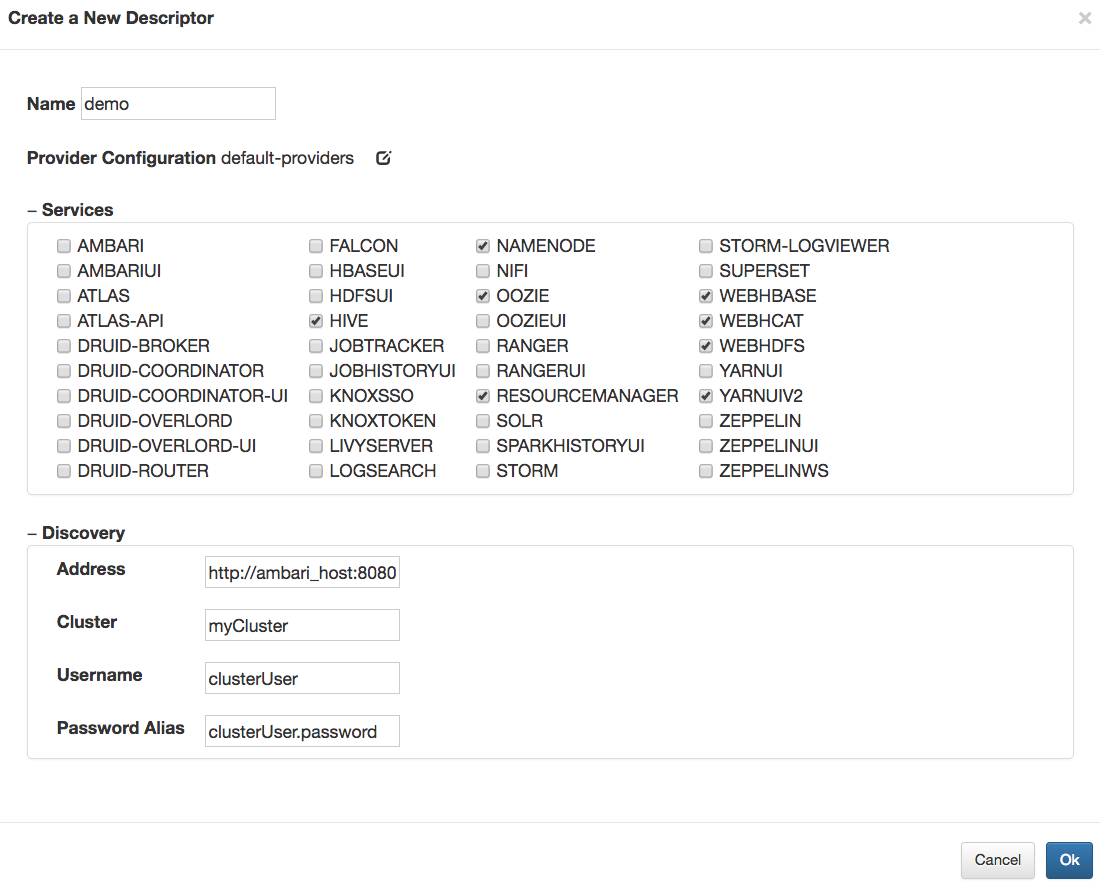The height and width of the screenshot is (887, 1100).
Task: Select the Password Alias input
Action: pyautogui.click(x=302, y=731)
